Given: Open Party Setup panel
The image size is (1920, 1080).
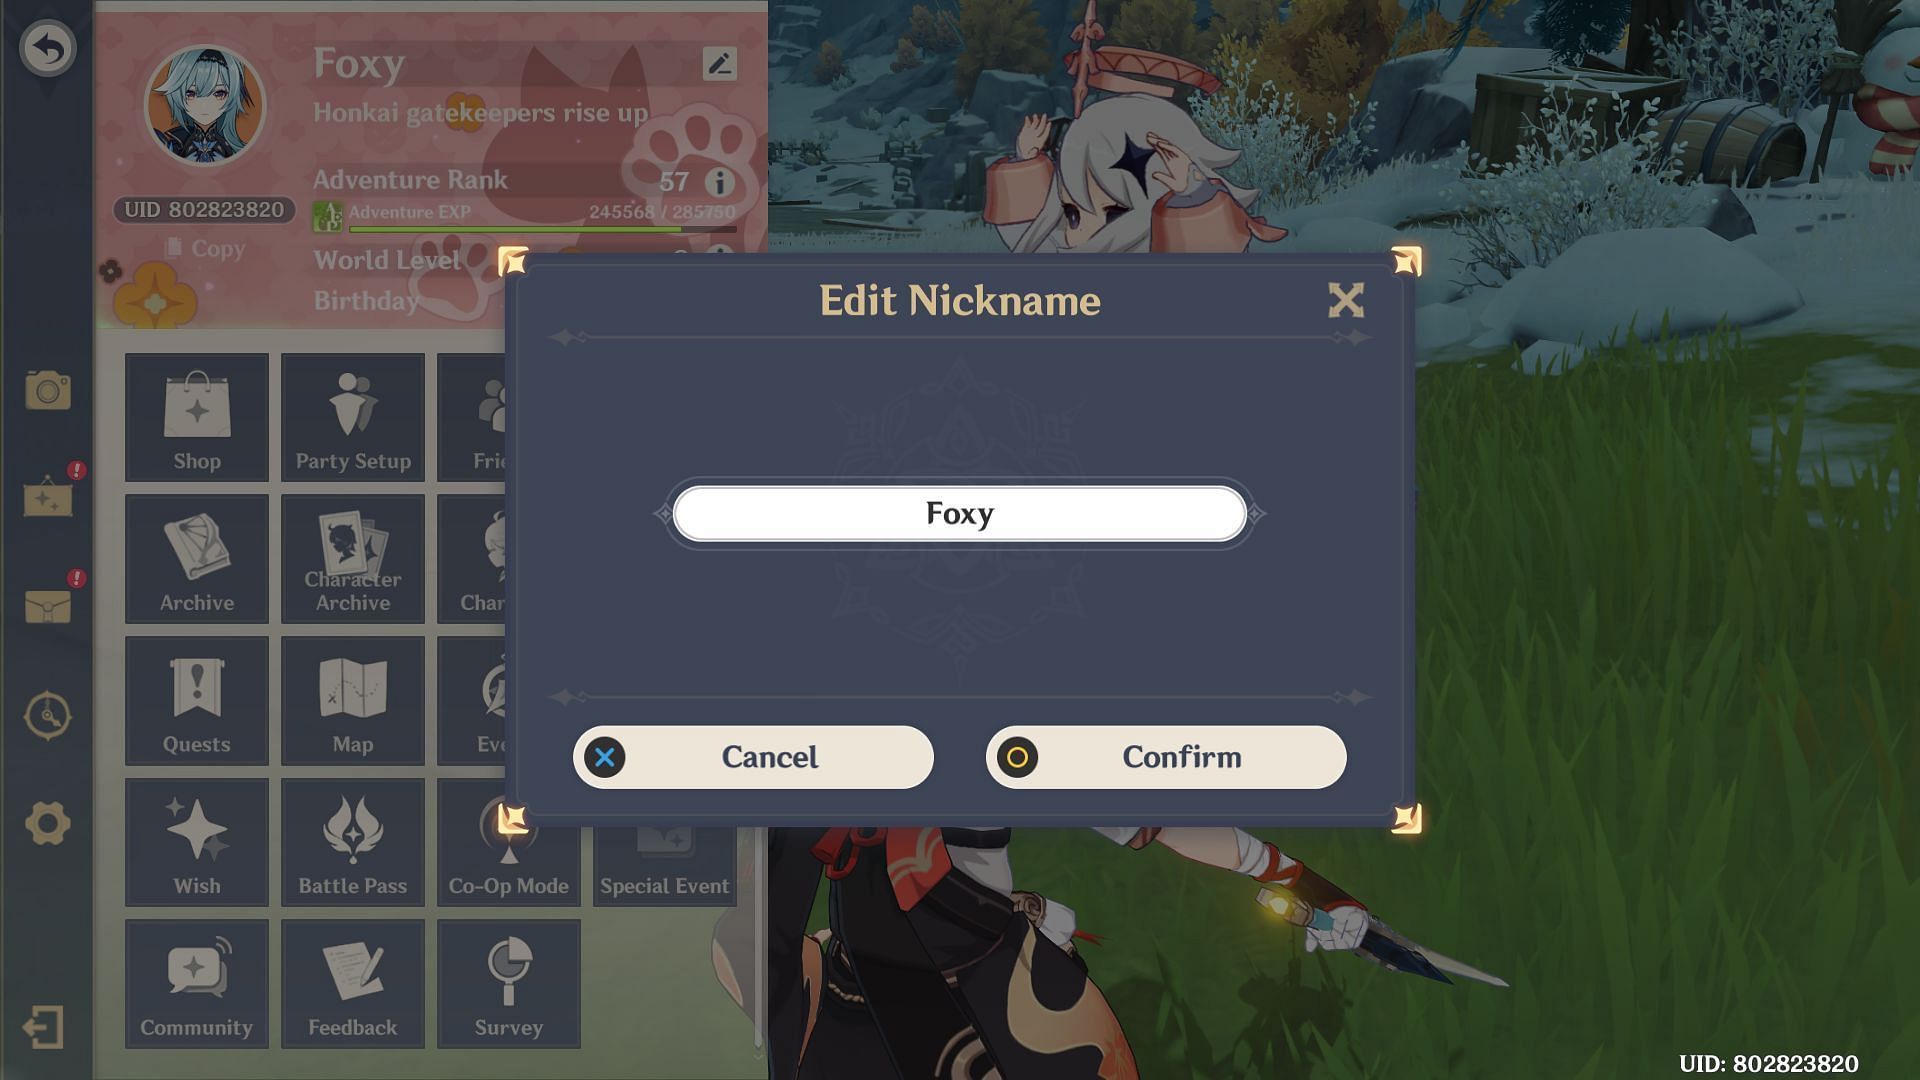Looking at the screenshot, I should (352, 415).
